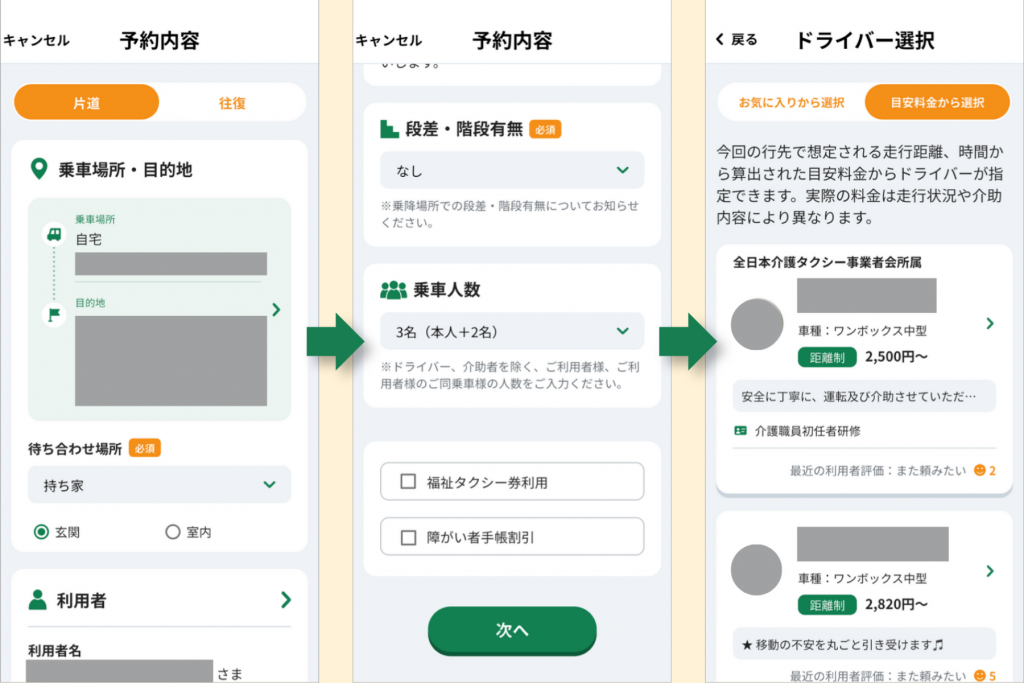
Task: Open the 乗車人数 dropdown showing 3名
Action: (512, 331)
